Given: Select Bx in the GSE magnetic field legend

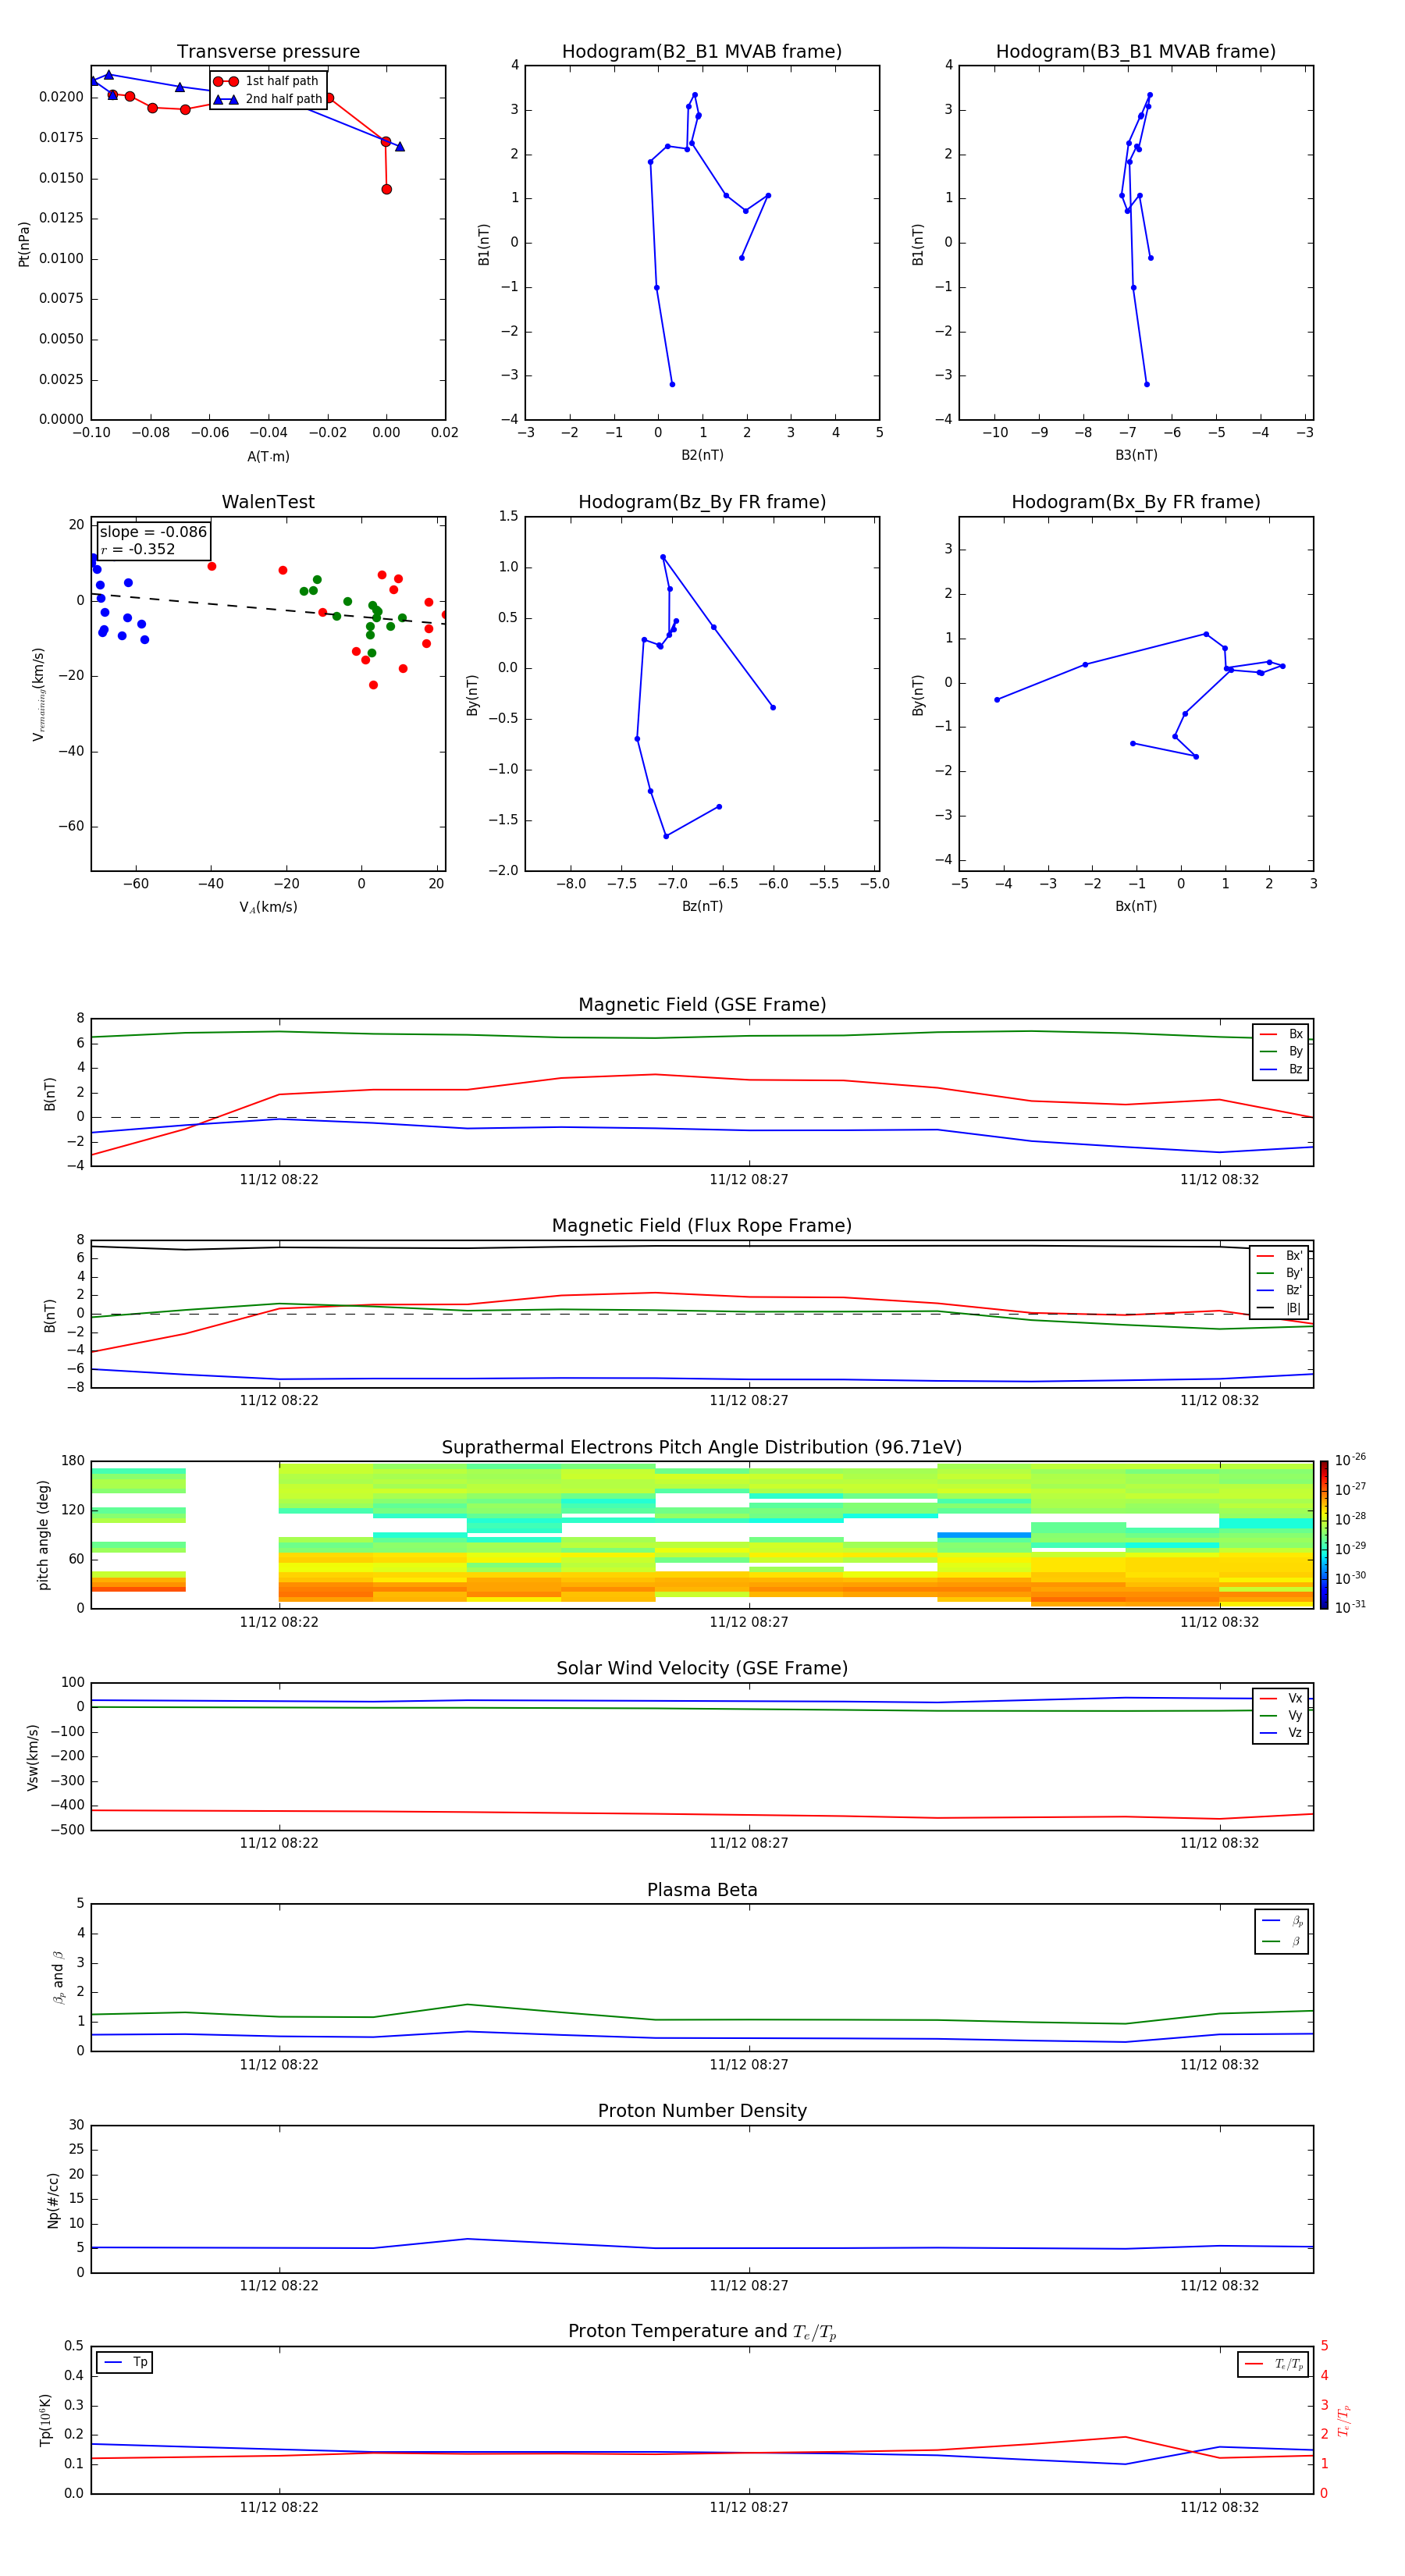Looking at the screenshot, I should (1281, 1034).
